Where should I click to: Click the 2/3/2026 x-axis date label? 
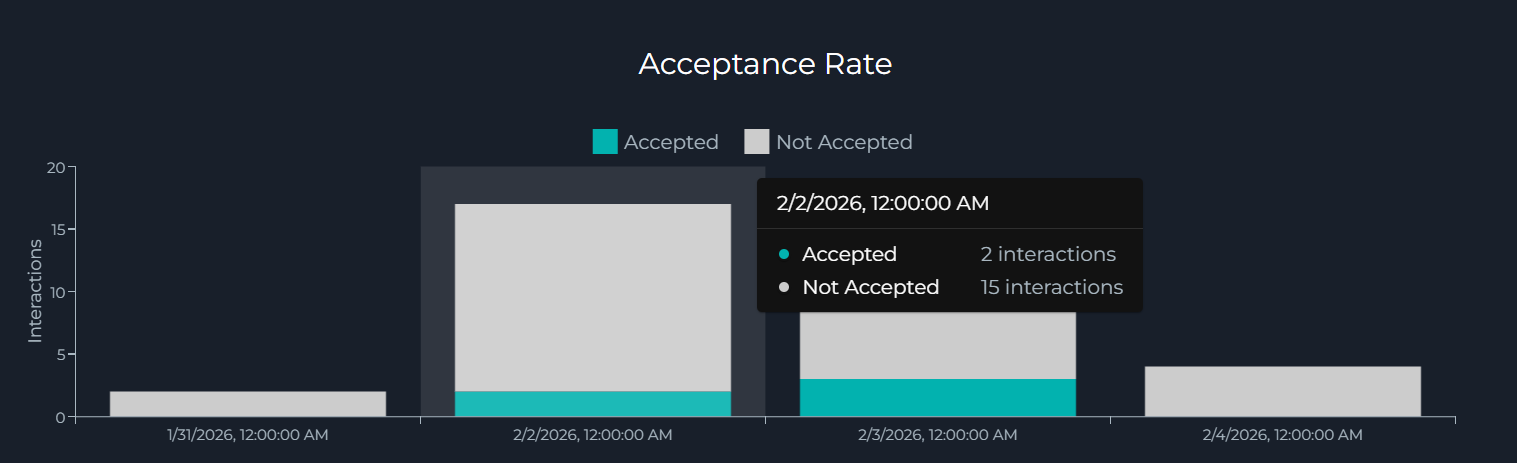coord(938,435)
